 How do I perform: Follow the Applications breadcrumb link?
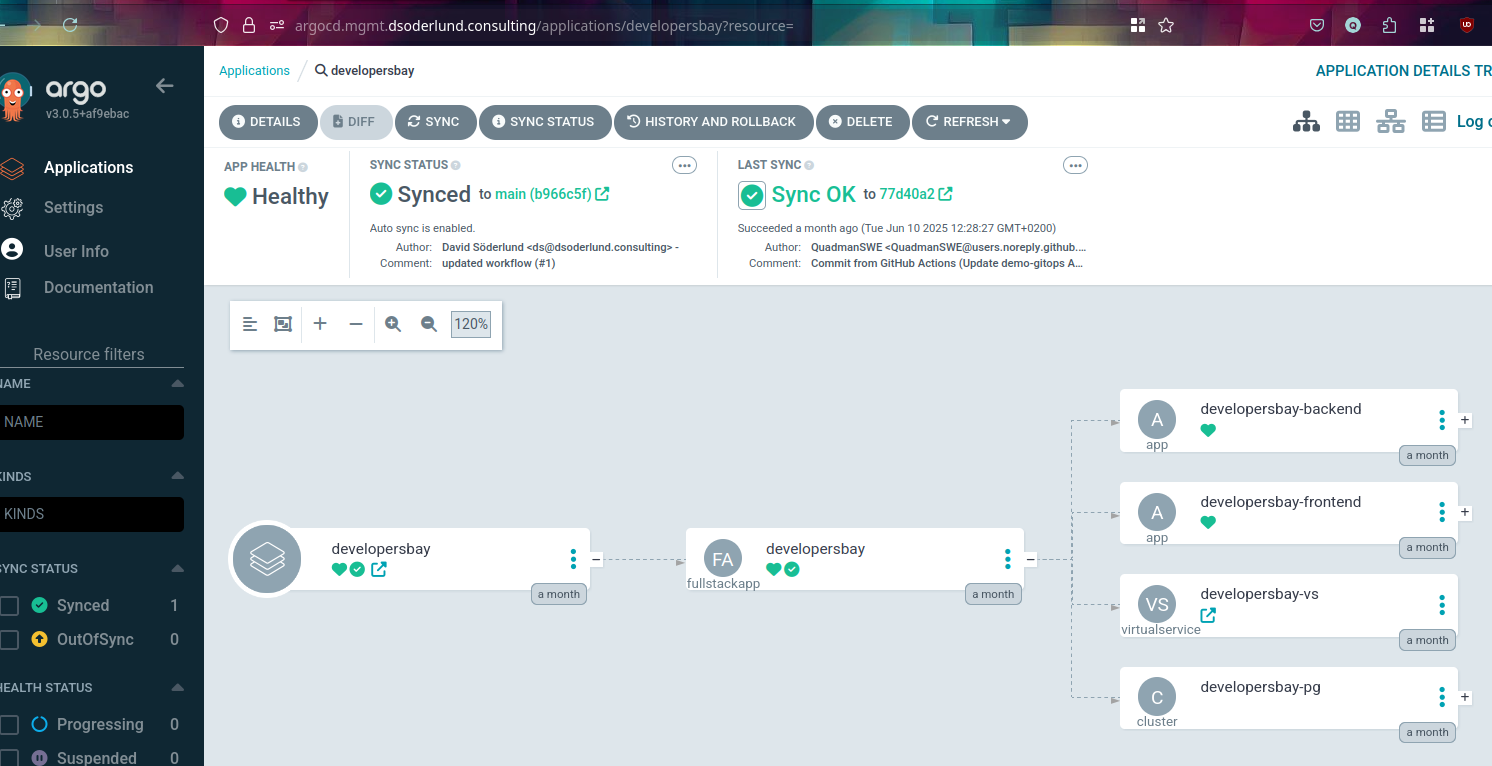[254, 71]
